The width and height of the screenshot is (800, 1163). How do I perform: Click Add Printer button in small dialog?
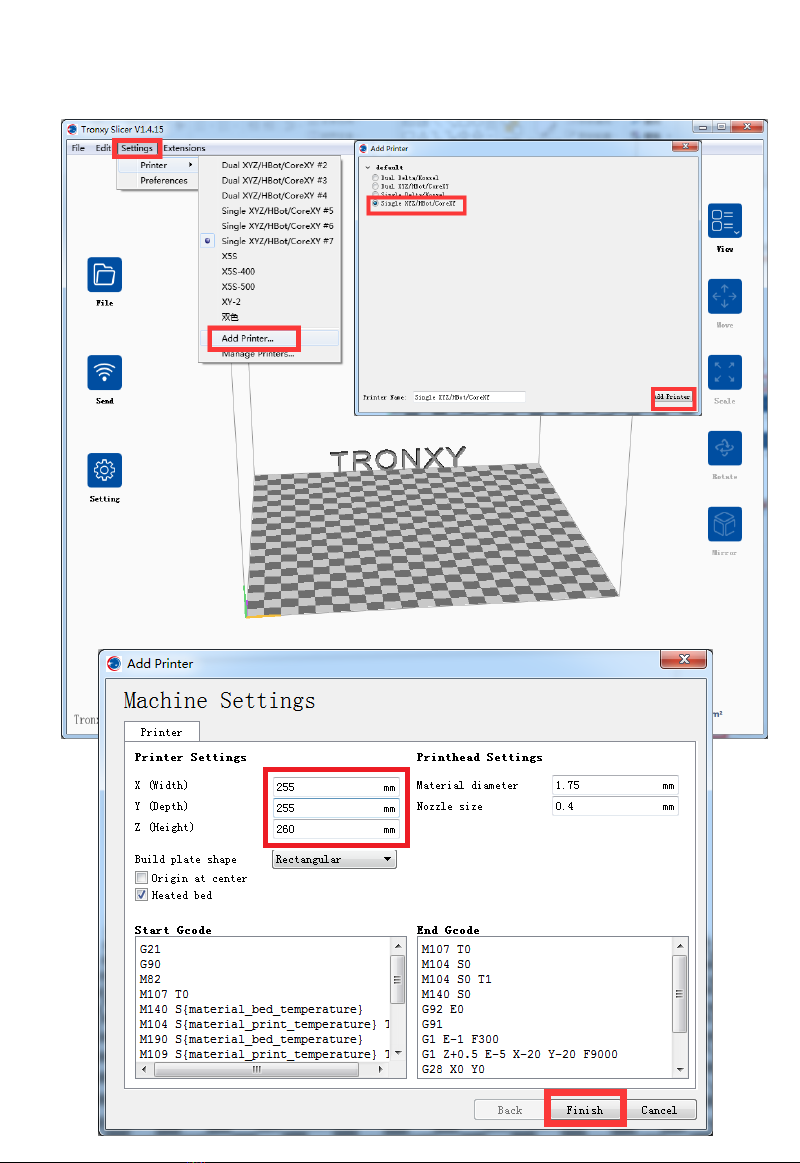pos(673,397)
